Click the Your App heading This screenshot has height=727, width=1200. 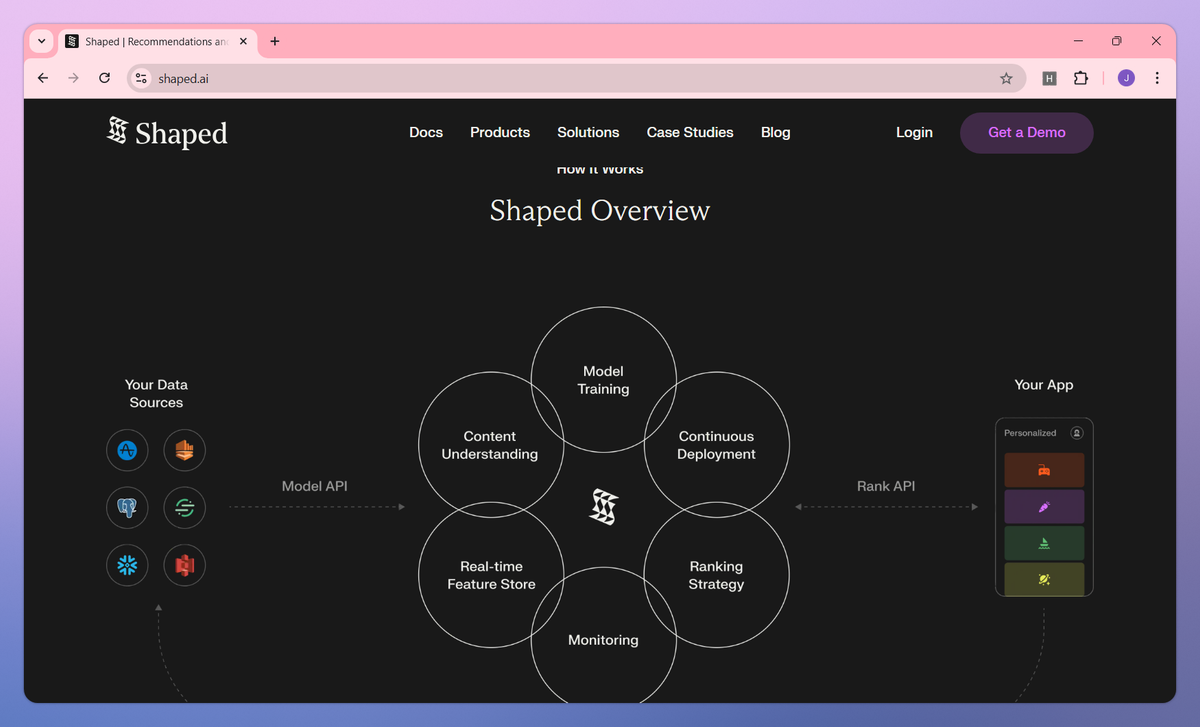click(x=1044, y=385)
